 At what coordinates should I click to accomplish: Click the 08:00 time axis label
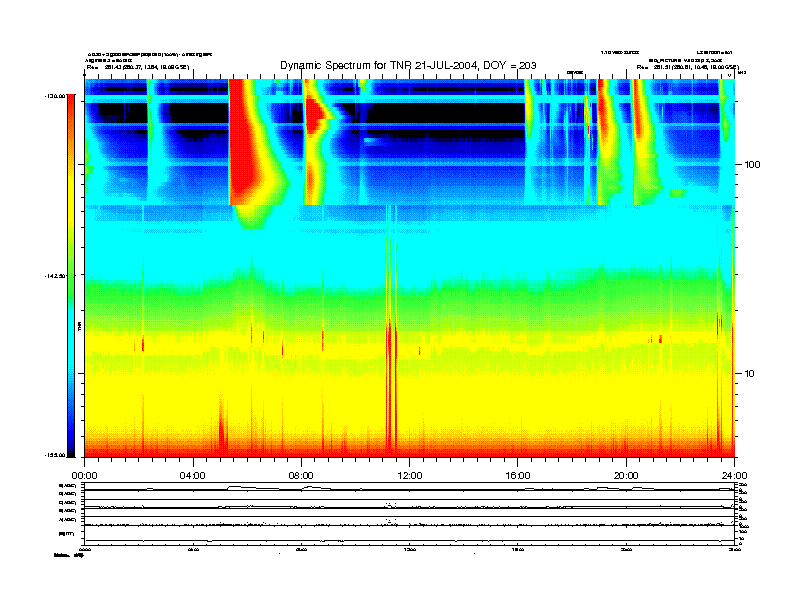301,476
